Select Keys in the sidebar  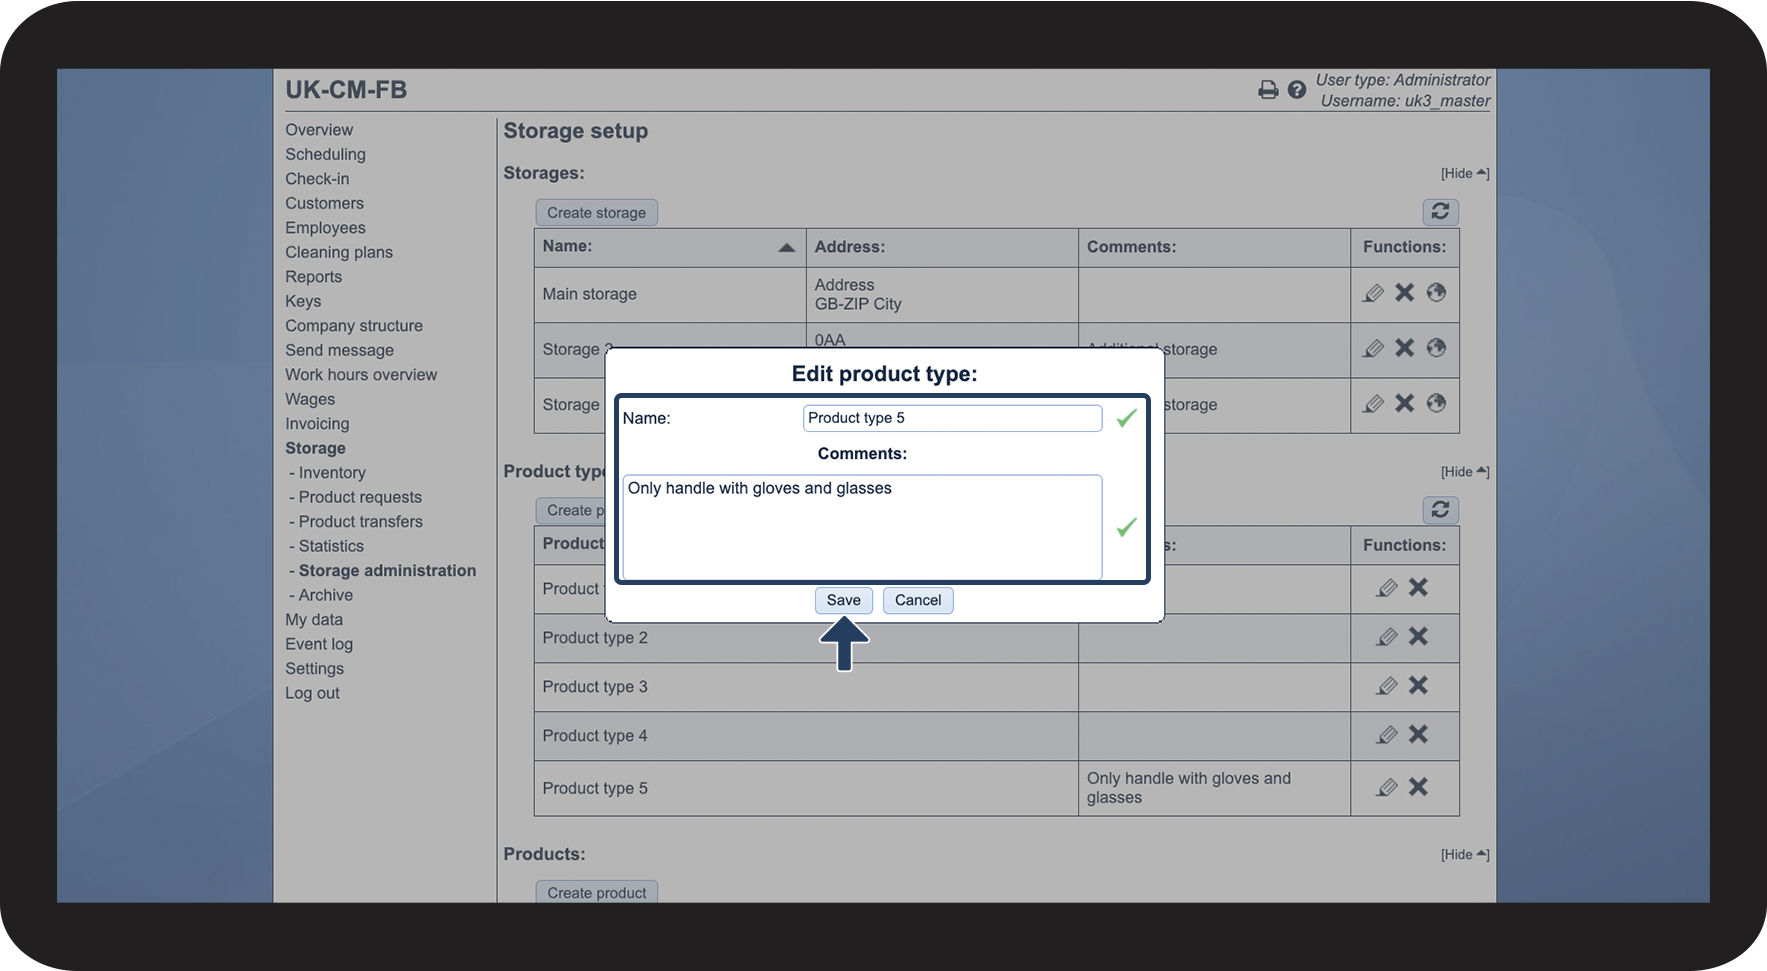303,301
